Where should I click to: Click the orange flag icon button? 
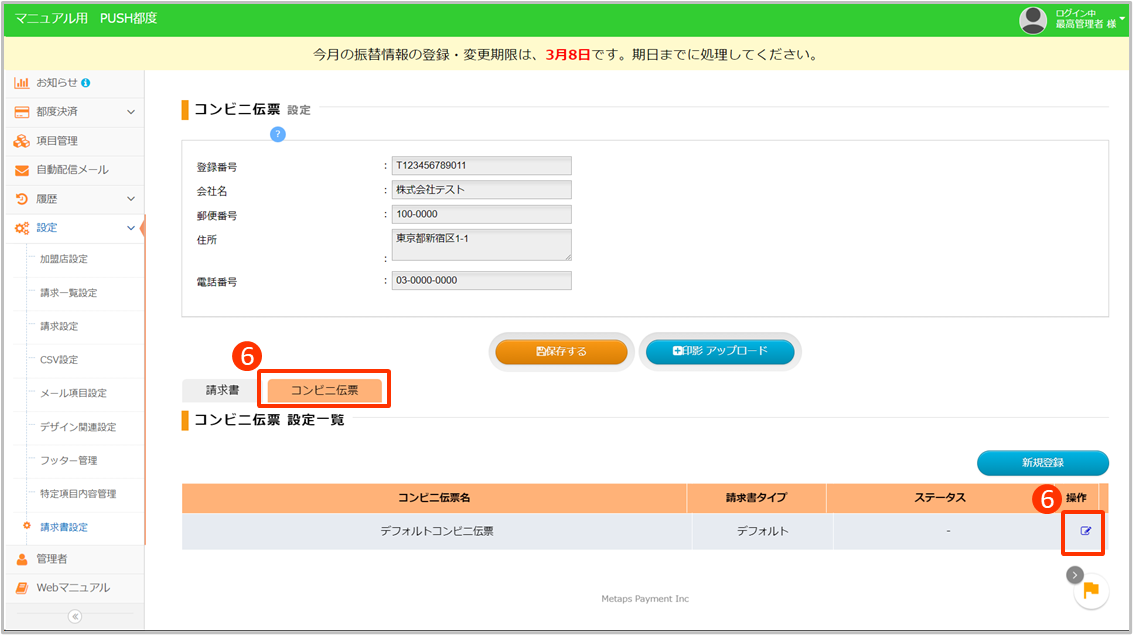pyautogui.click(x=1091, y=590)
